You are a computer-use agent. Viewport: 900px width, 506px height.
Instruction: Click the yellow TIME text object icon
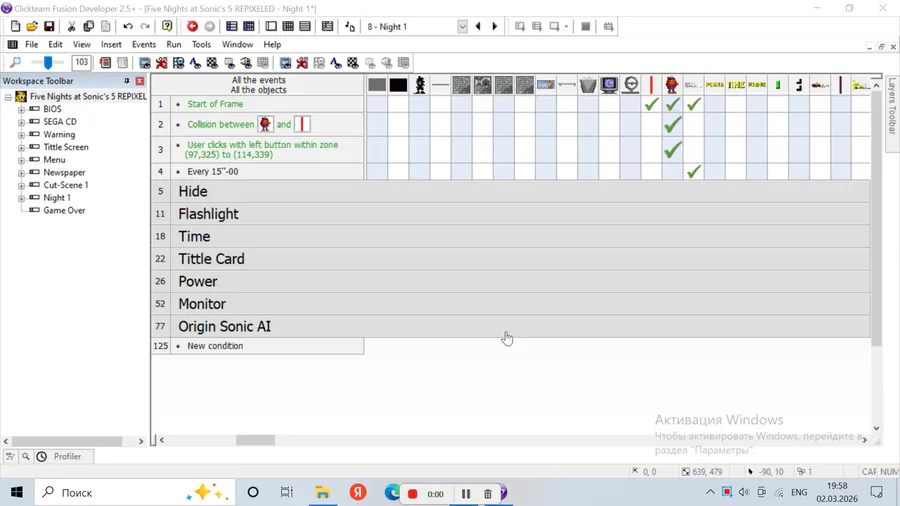[x=736, y=85]
